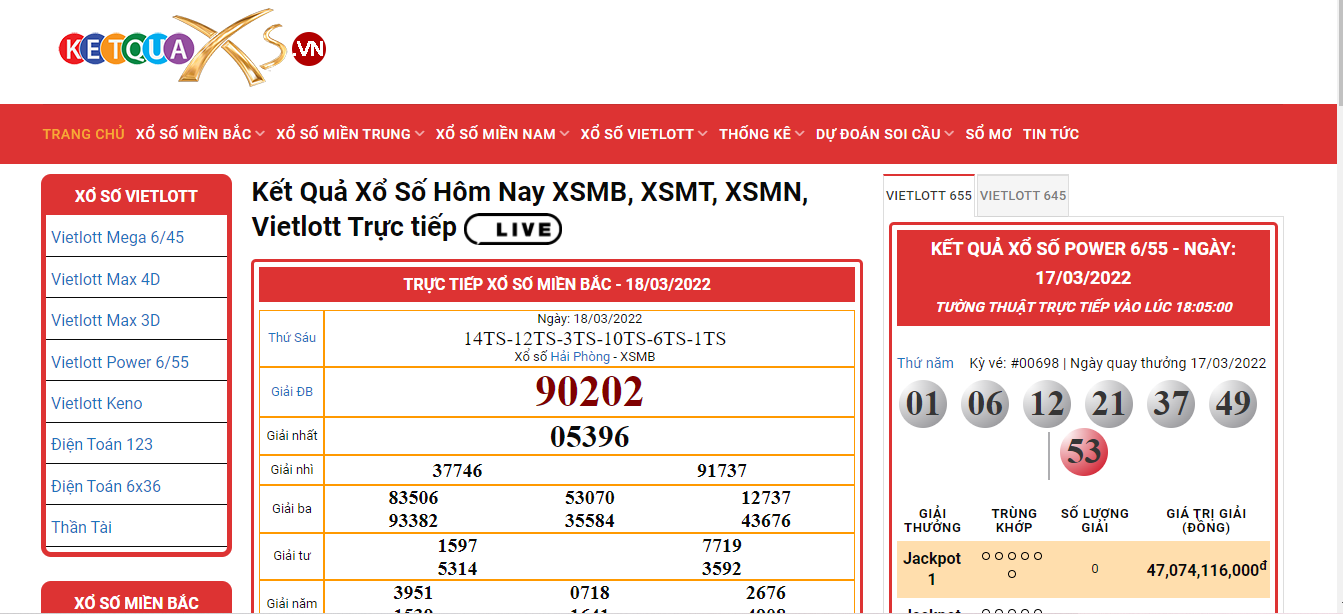Open Vietlott Keno sidebar link
The width and height of the screenshot is (1343, 614).
tap(97, 403)
